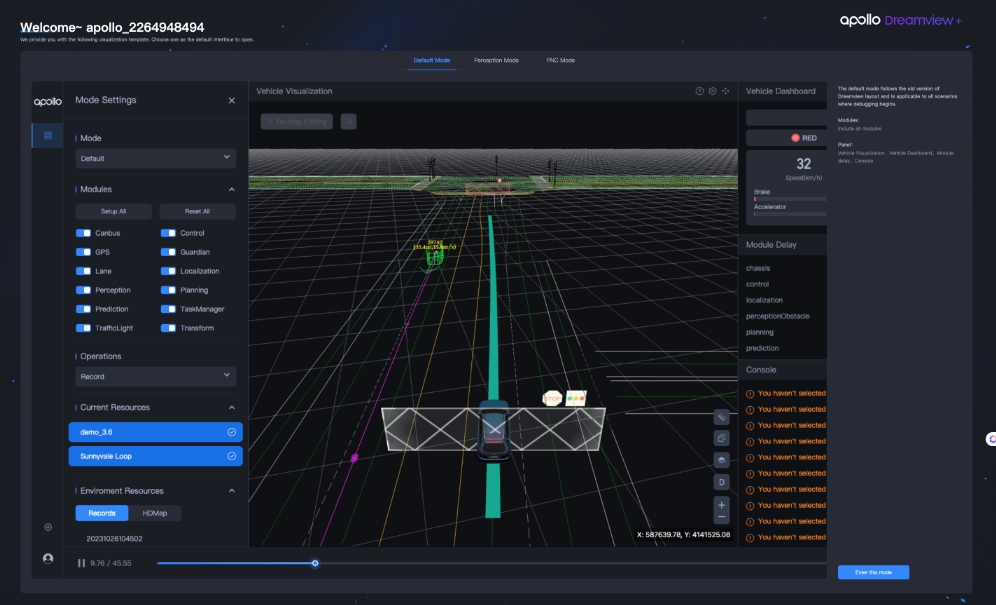Click the floating assistant icon at right edge
The width and height of the screenshot is (996, 605).
991,439
